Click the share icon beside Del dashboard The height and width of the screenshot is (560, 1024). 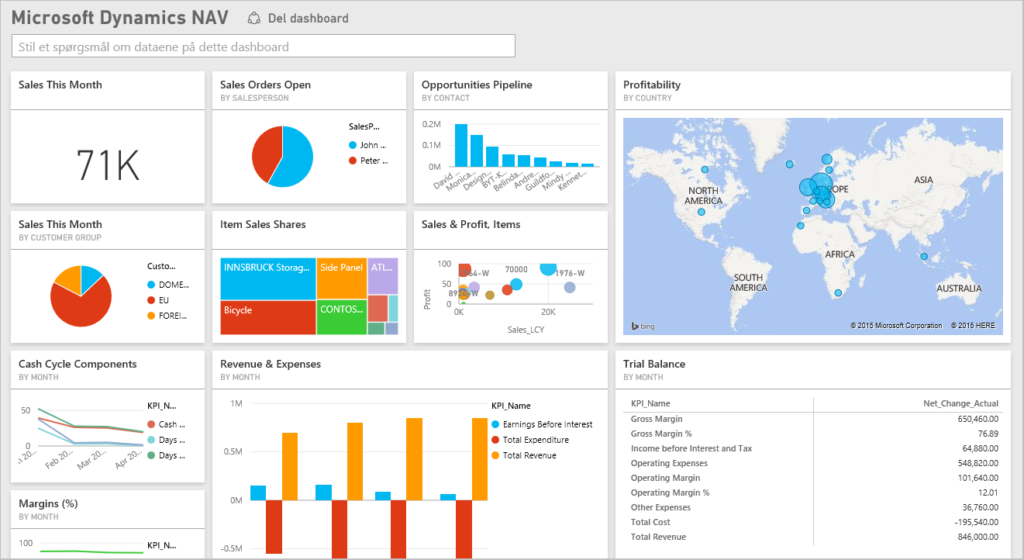pos(254,18)
